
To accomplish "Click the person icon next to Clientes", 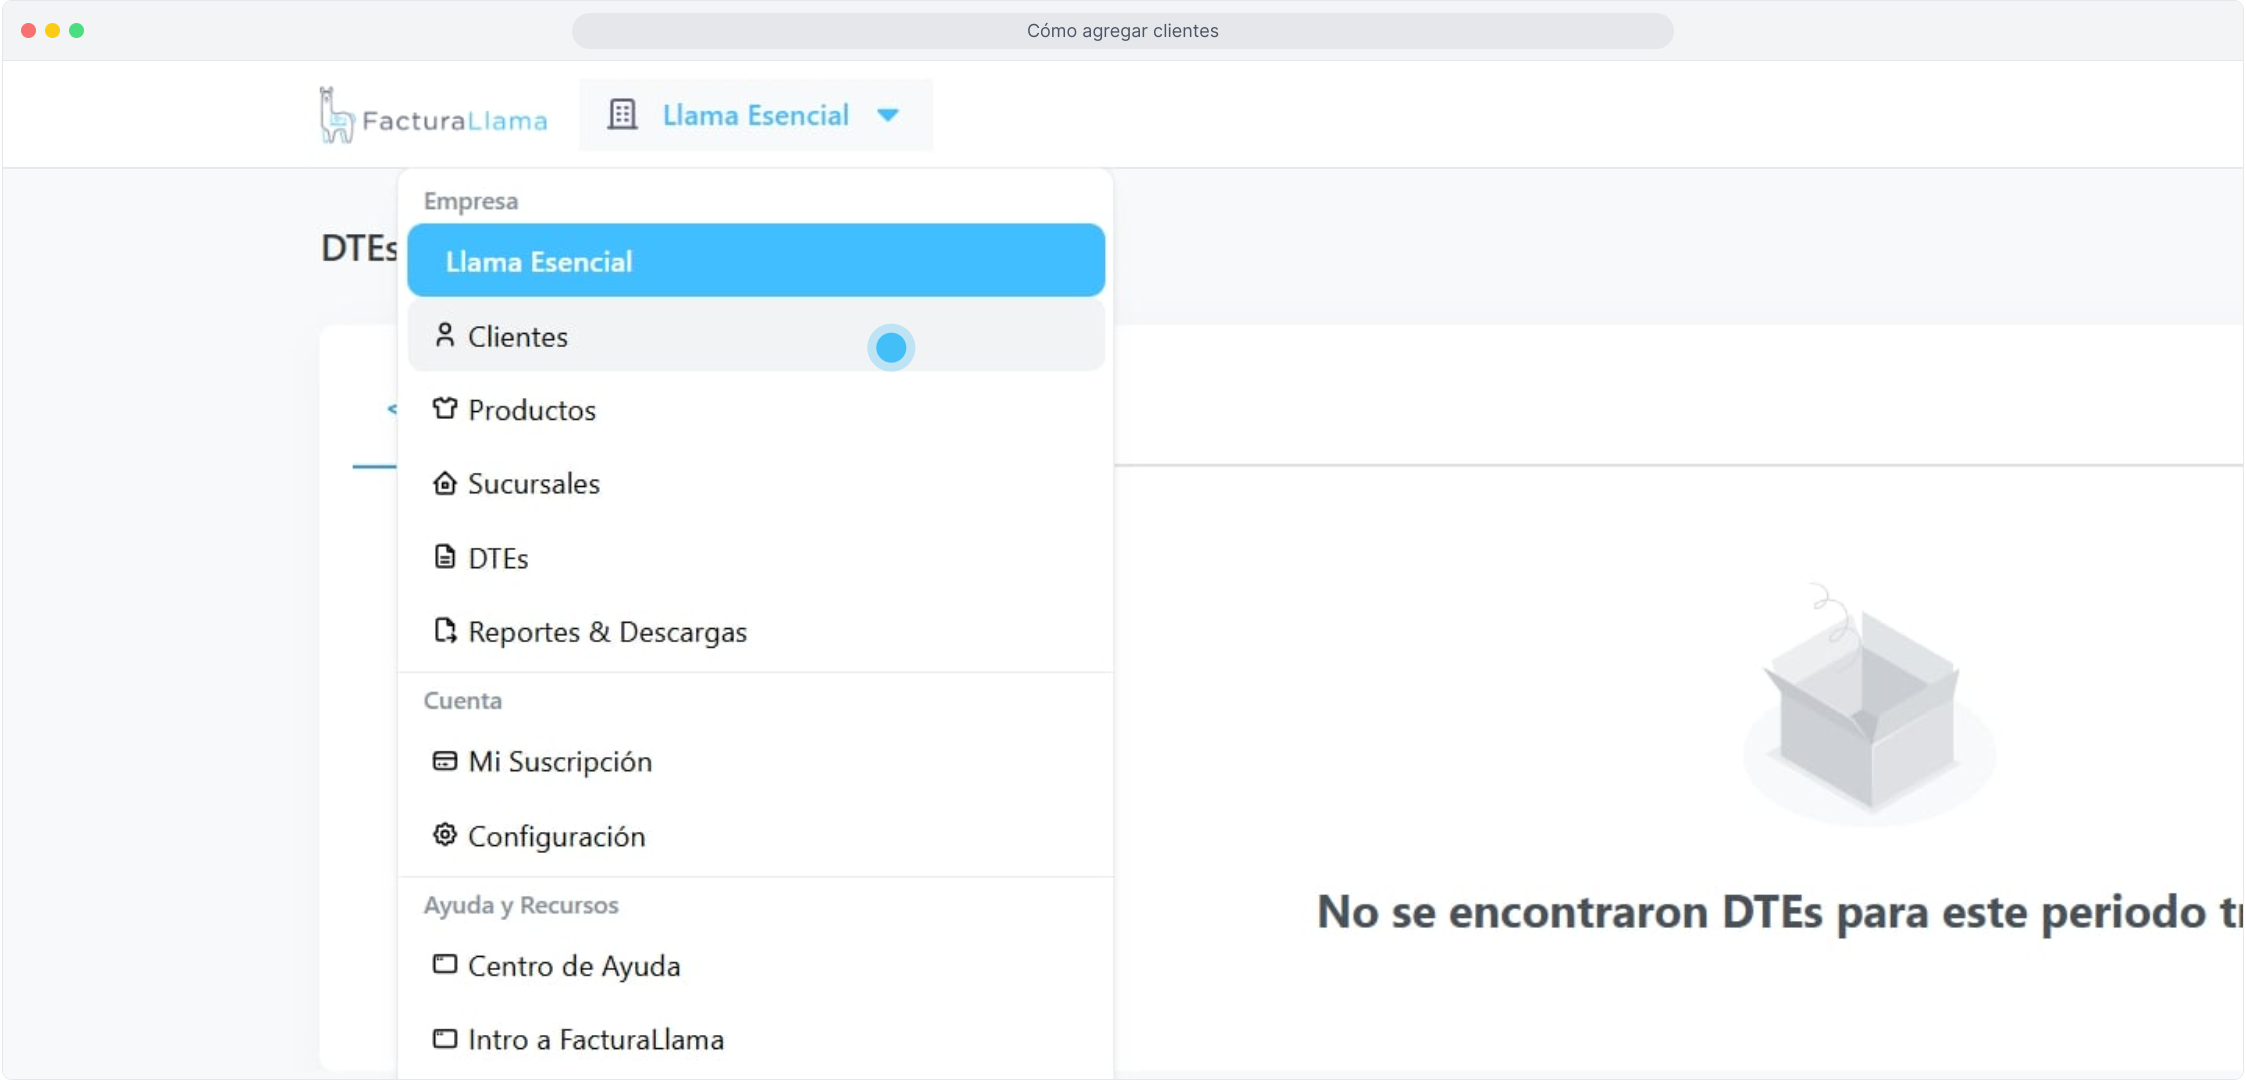I will [x=444, y=335].
